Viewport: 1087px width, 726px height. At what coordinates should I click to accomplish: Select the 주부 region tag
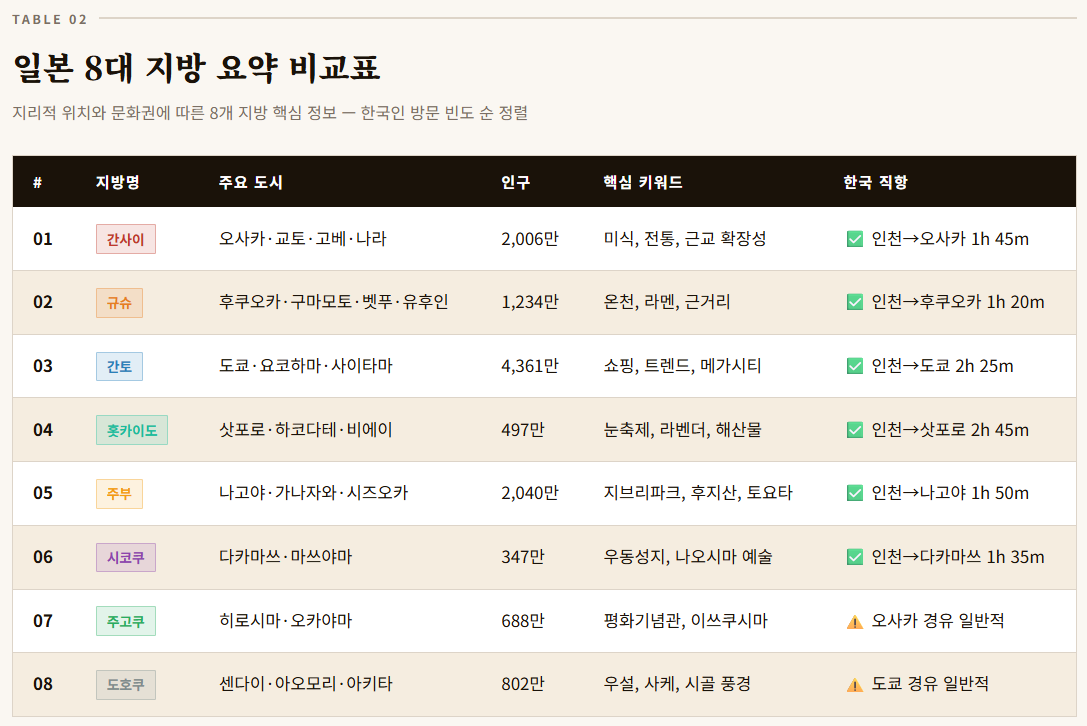[119, 494]
